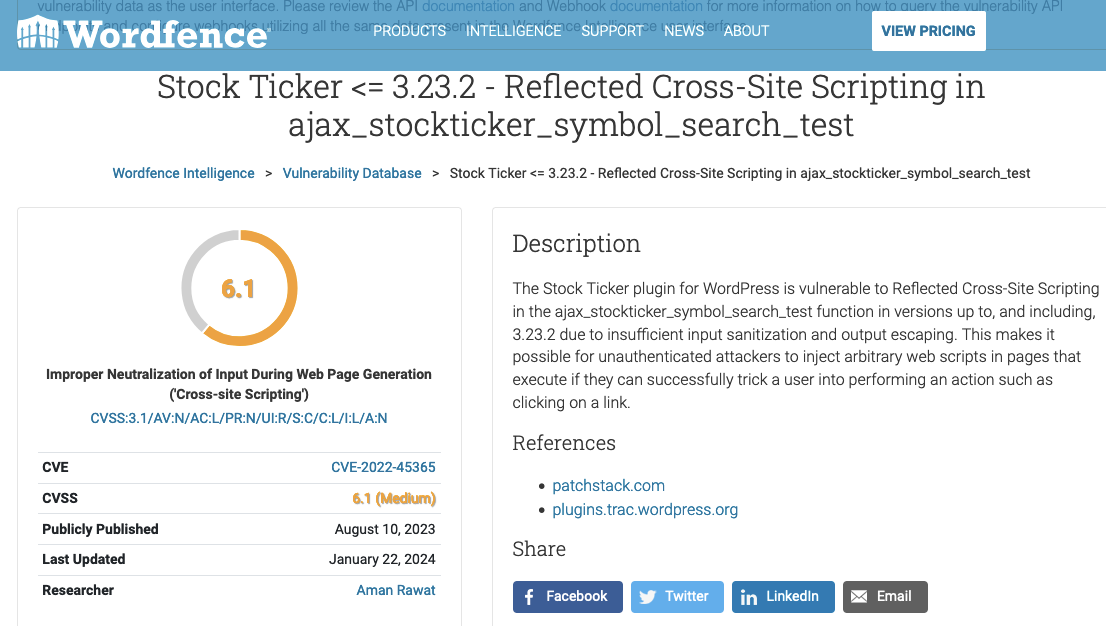The width and height of the screenshot is (1106, 626).
Task: Go to News in the header
Action: tap(683, 31)
